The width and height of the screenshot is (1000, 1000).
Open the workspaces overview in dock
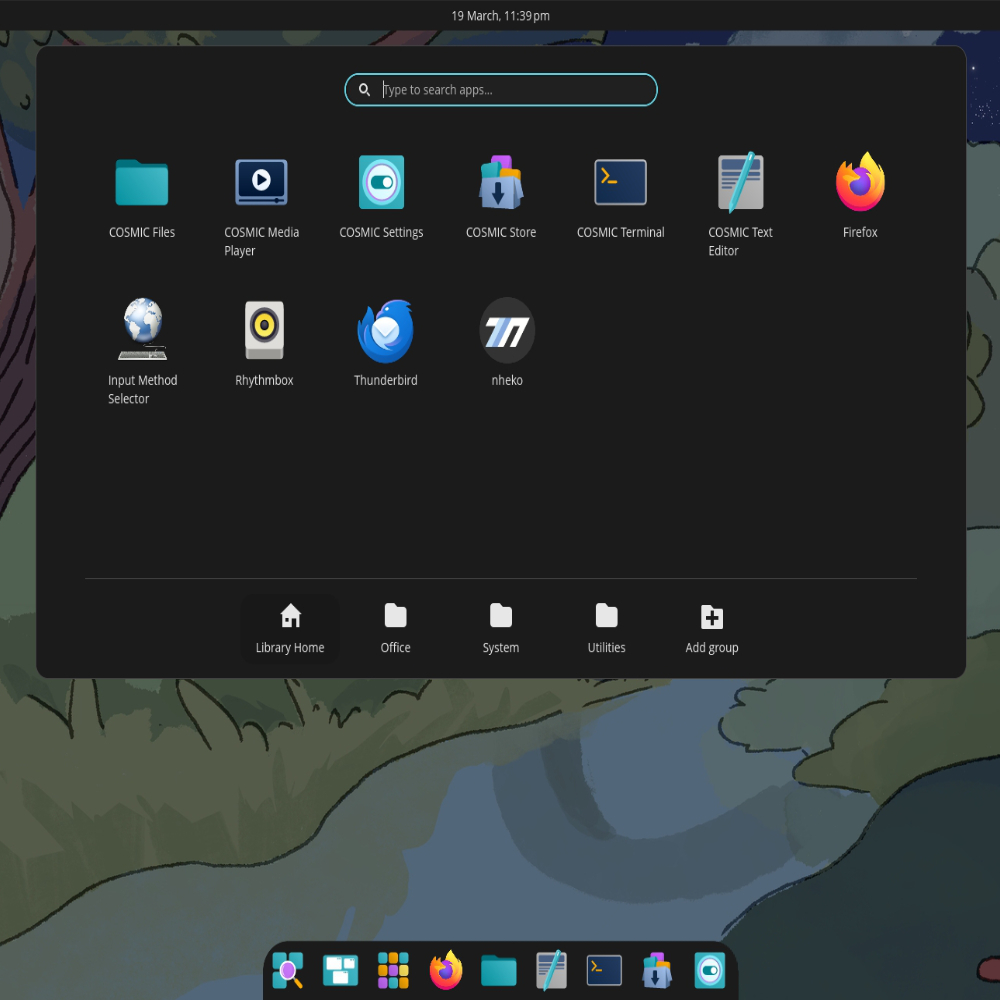341,970
